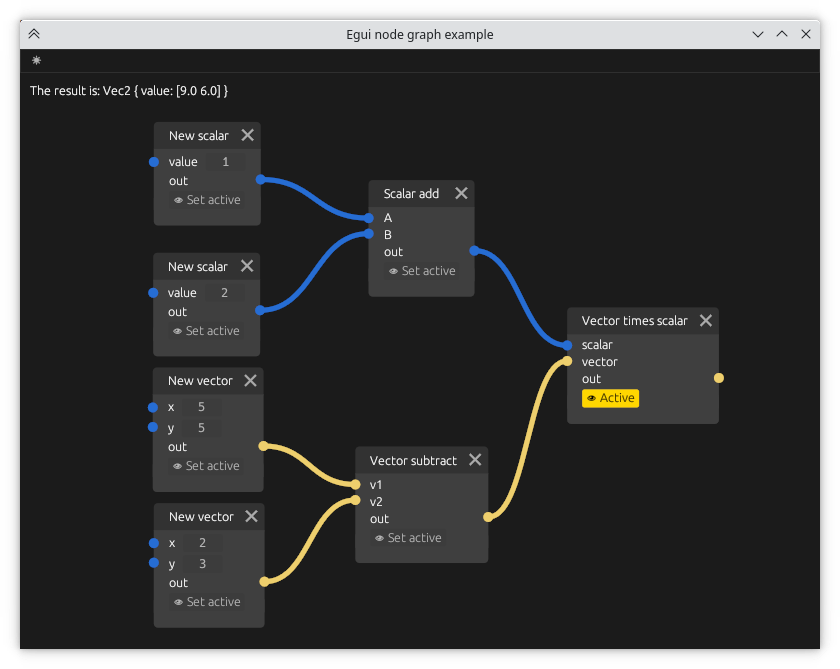This screenshot has width=840, height=669.
Task: Click the y field showing 3
Action: coord(202,564)
